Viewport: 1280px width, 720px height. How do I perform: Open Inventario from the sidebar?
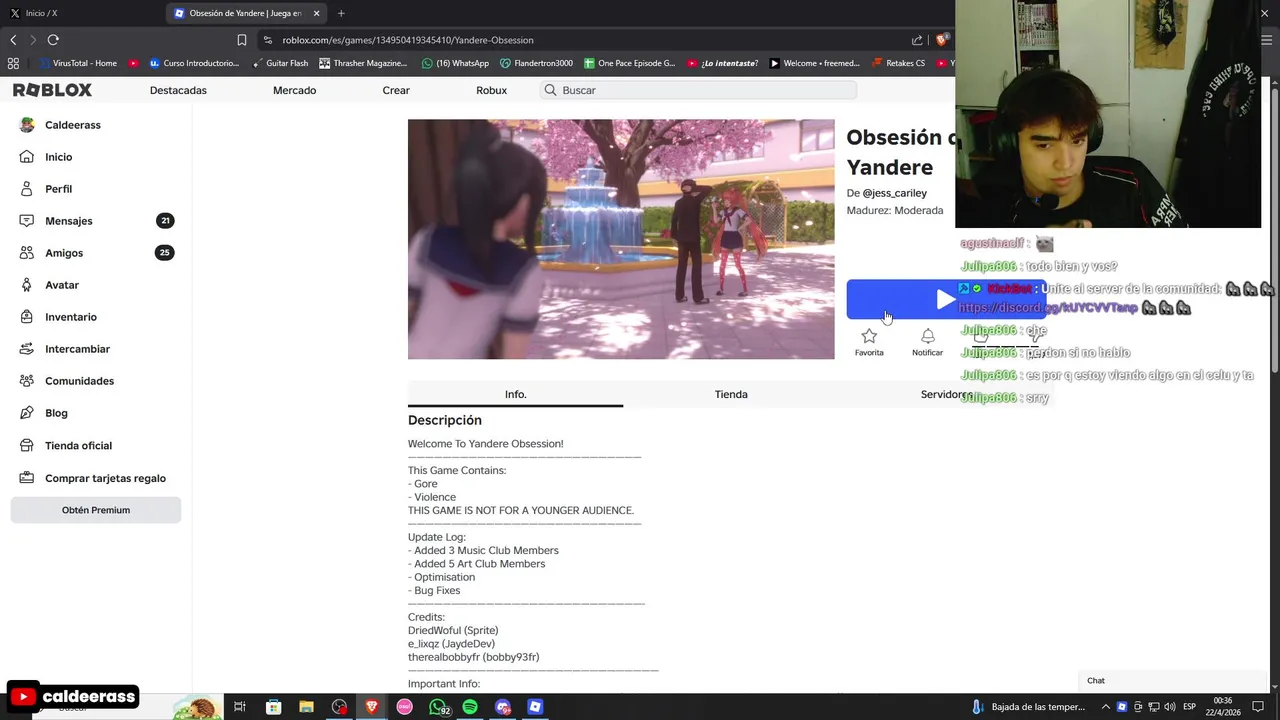(71, 317)
